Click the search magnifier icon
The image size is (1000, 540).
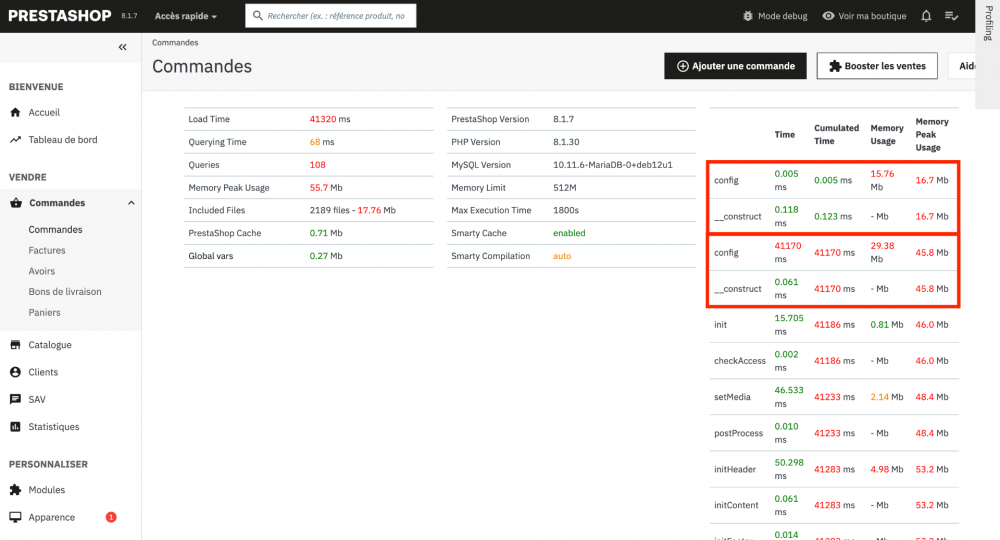(258, 15)
